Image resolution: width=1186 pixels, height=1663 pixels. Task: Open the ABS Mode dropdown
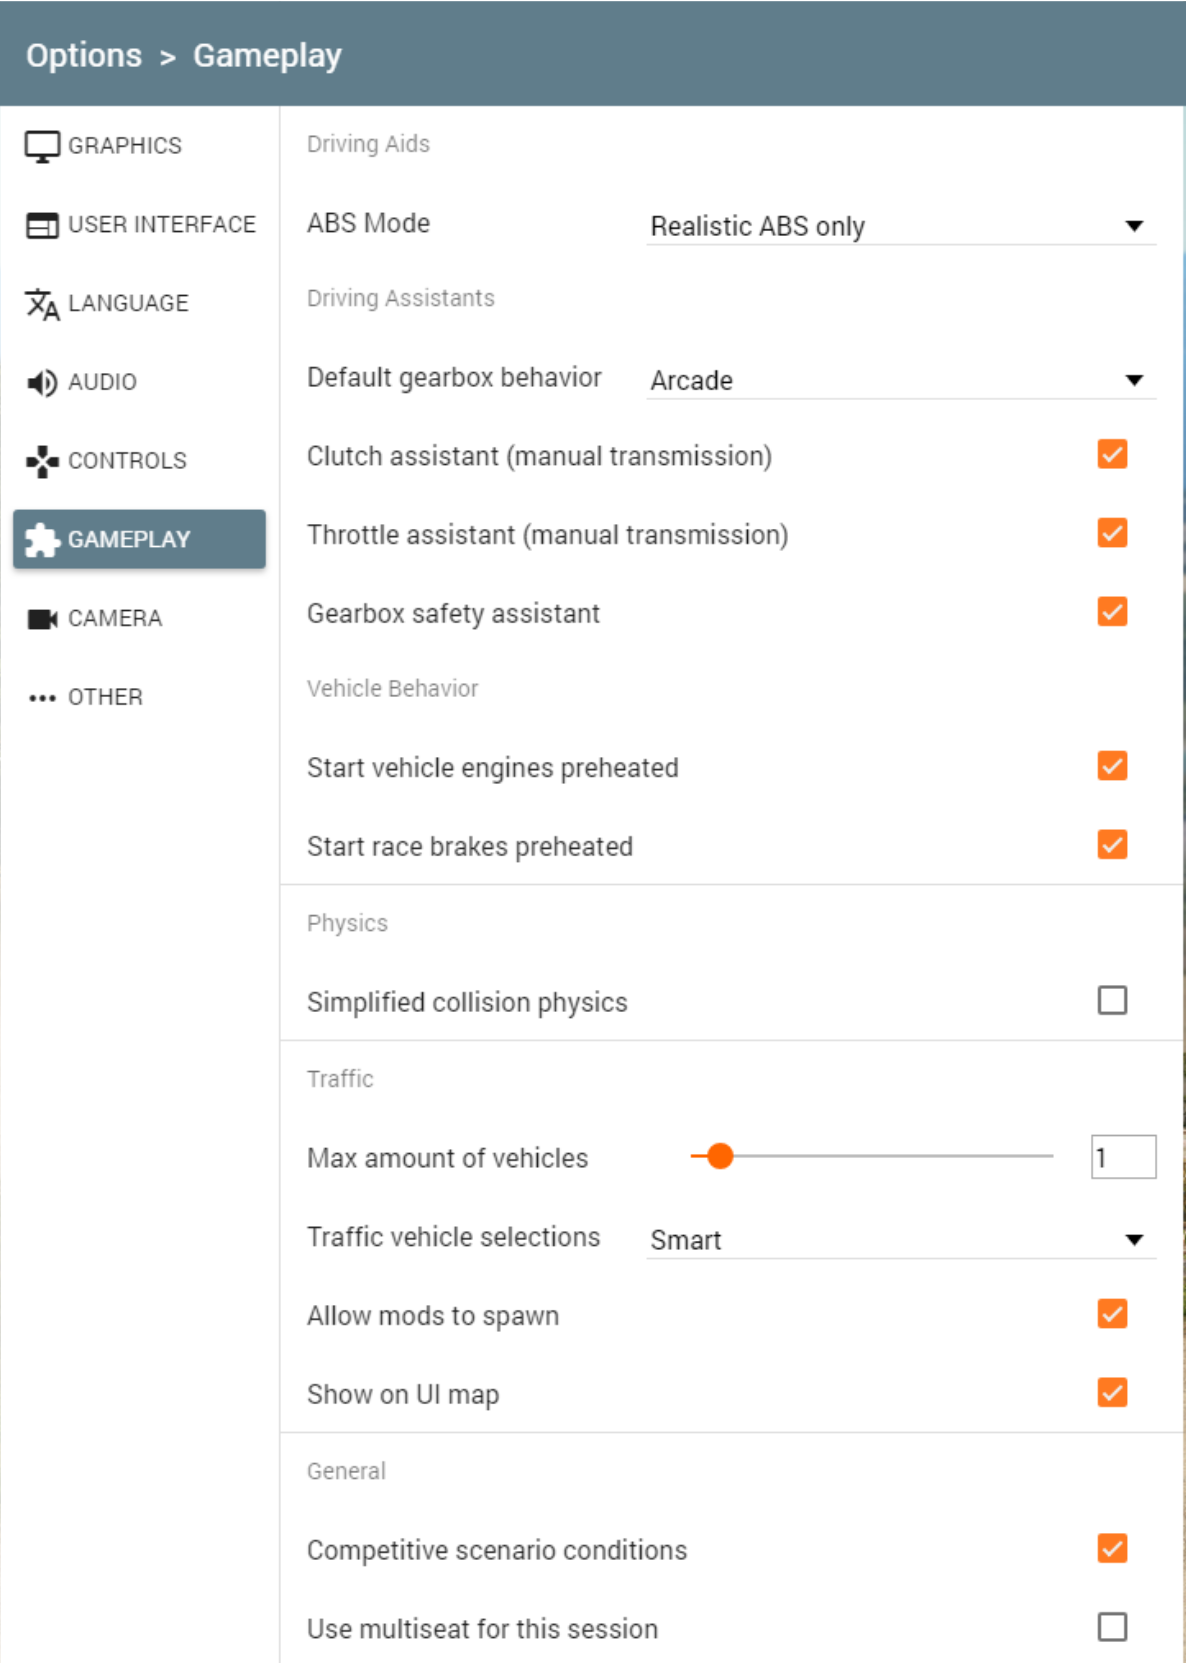900,226
